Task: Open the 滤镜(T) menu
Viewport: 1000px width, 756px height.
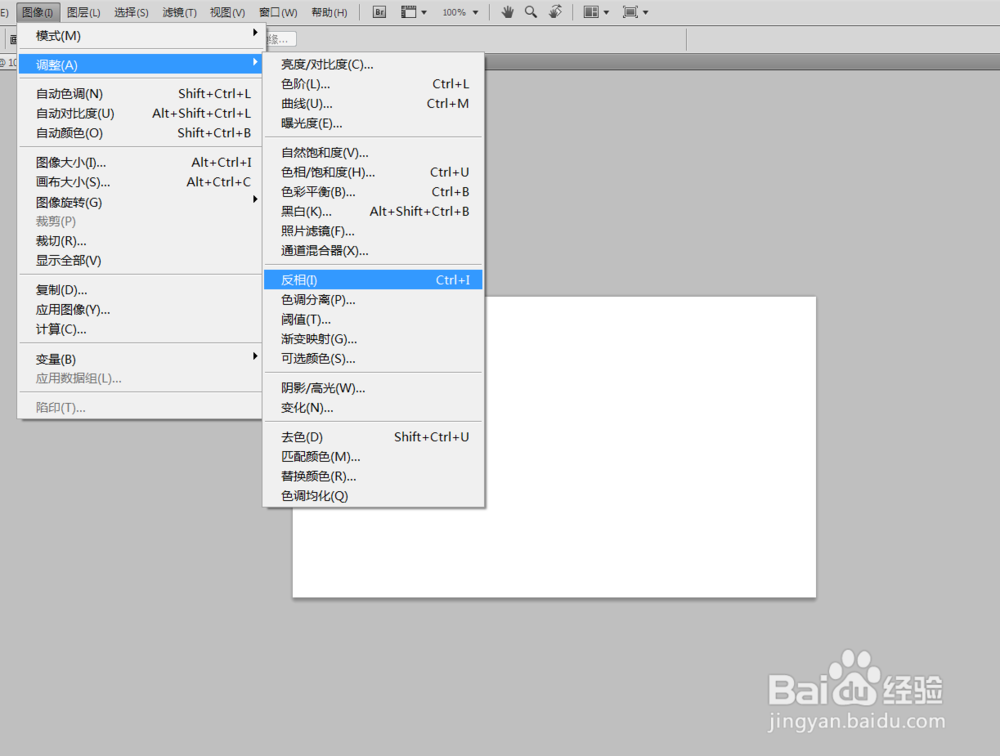Action: coord(179,12)
